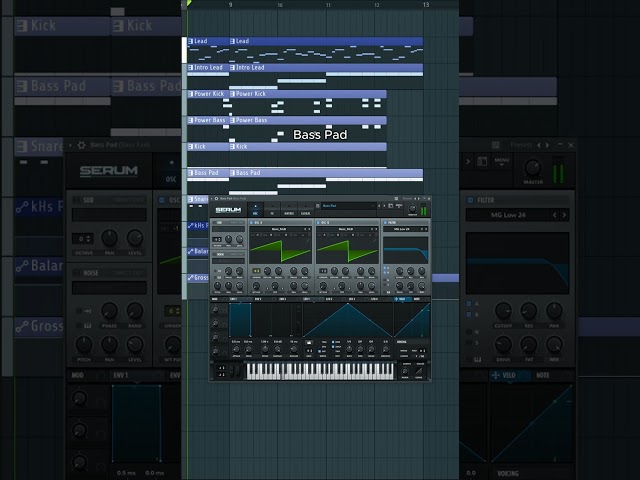640x480 pixels.
Task: Switch to the OSC tab in Serum
Action: [x=256, y=210]
